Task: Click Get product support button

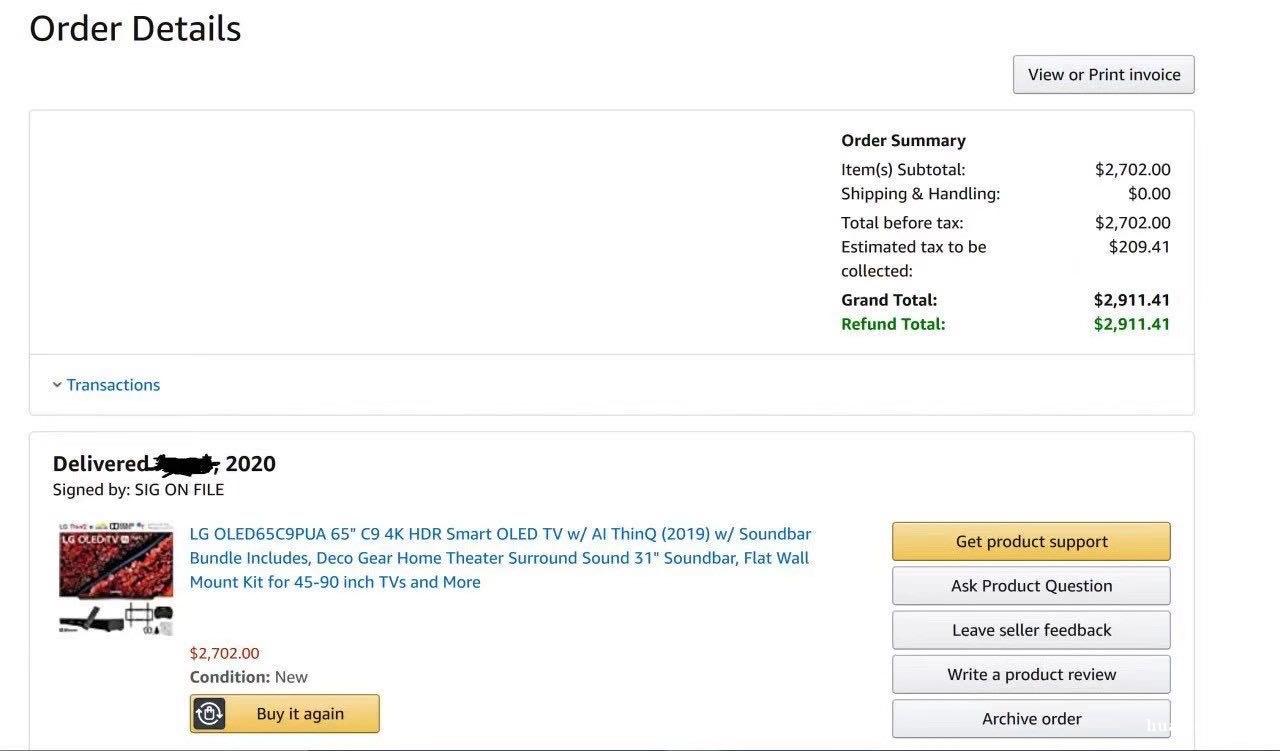Action: coord(1031,541)
